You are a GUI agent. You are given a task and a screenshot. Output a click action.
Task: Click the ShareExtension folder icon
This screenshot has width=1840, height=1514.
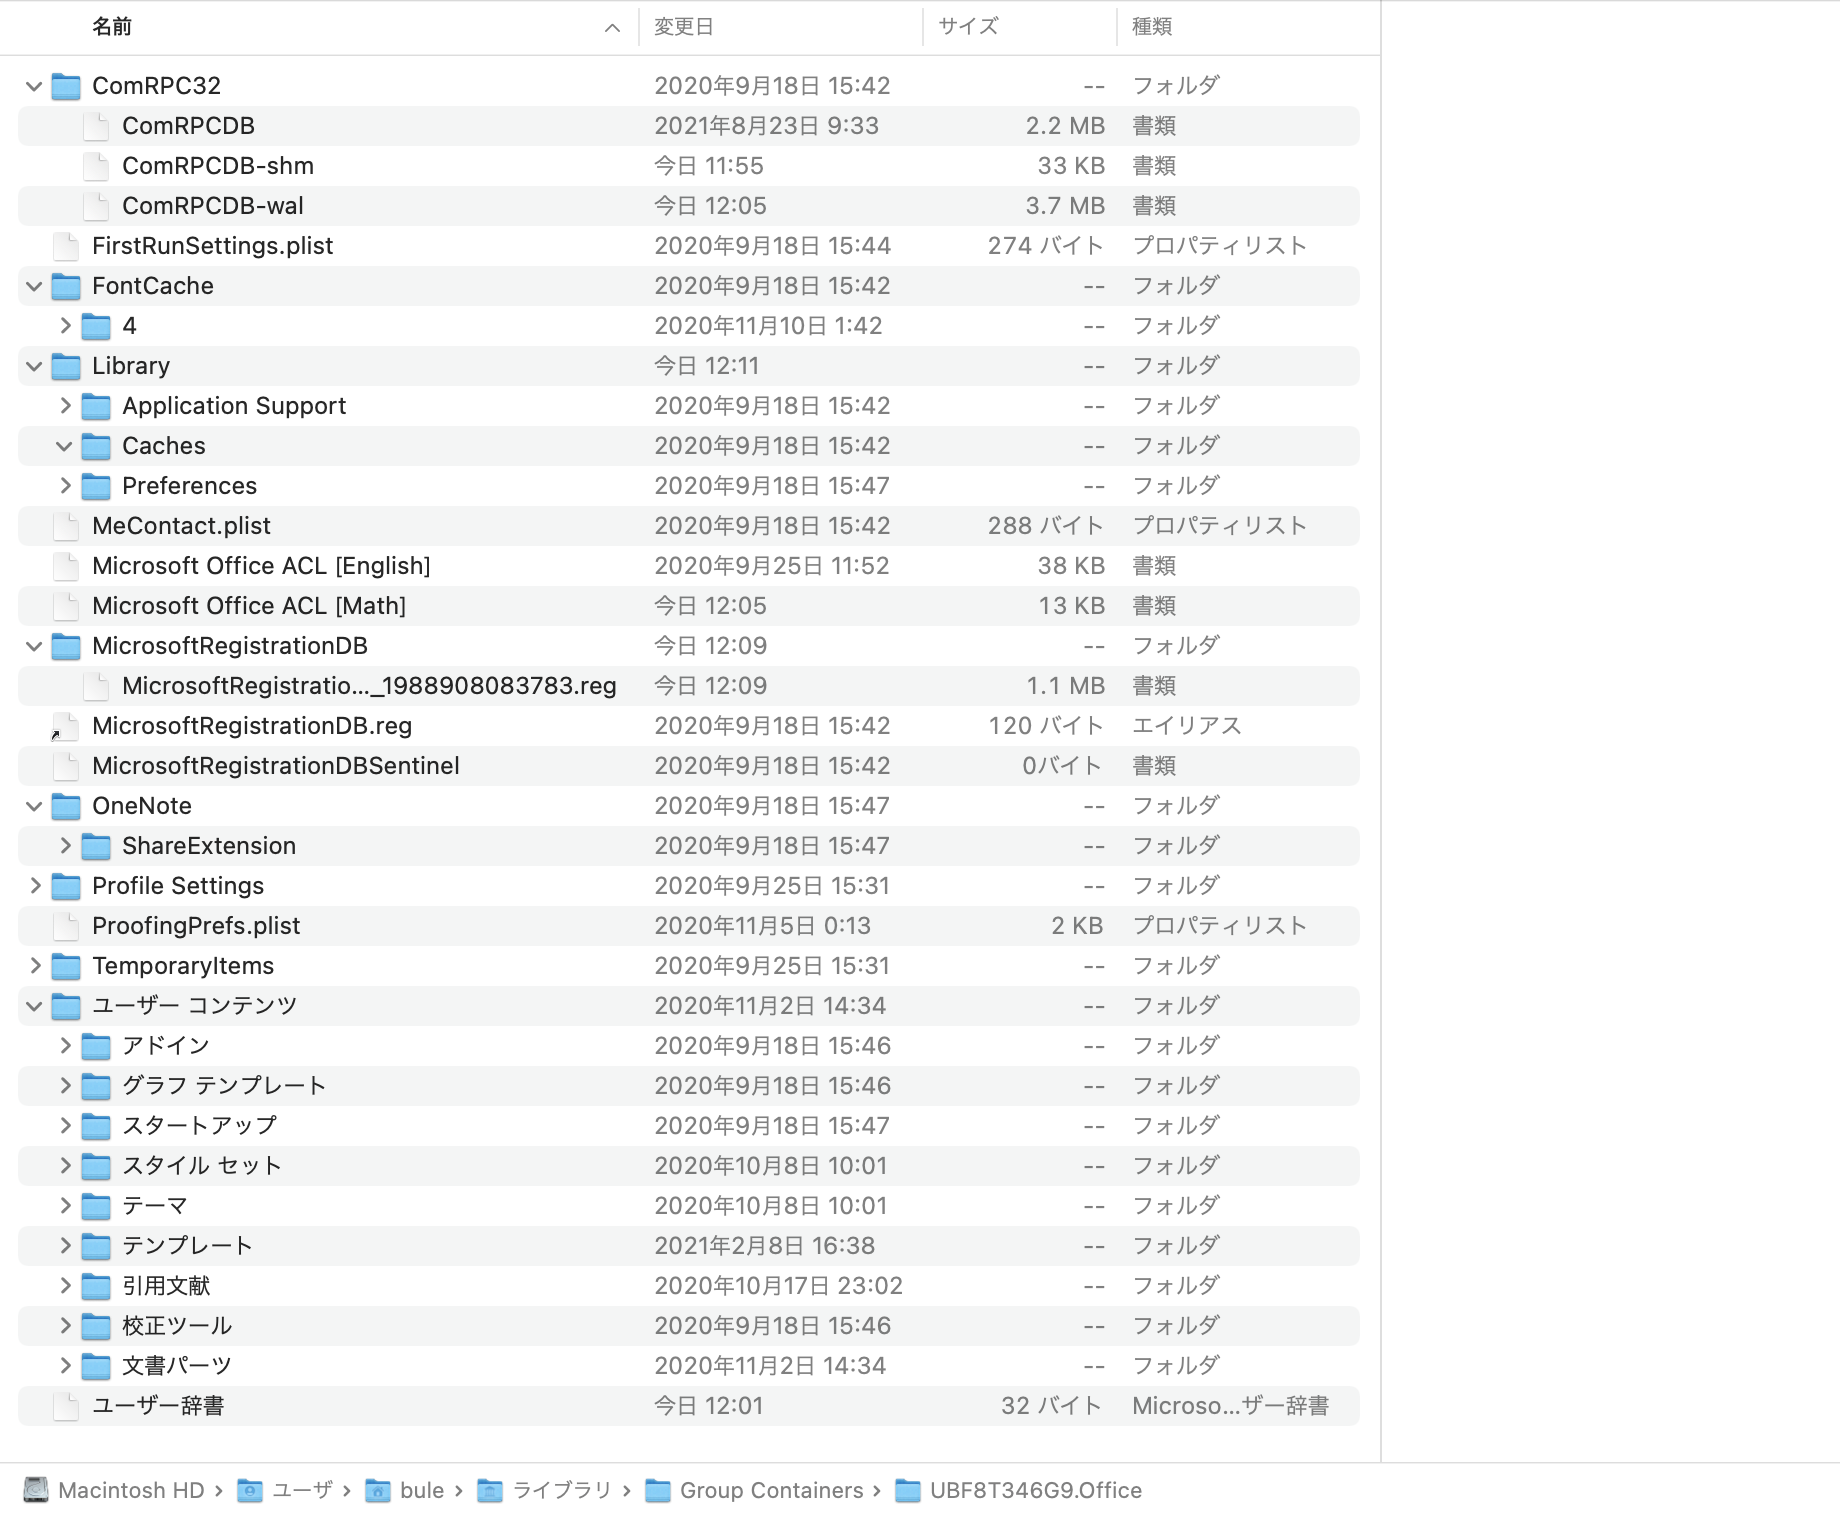pos(96,846)
